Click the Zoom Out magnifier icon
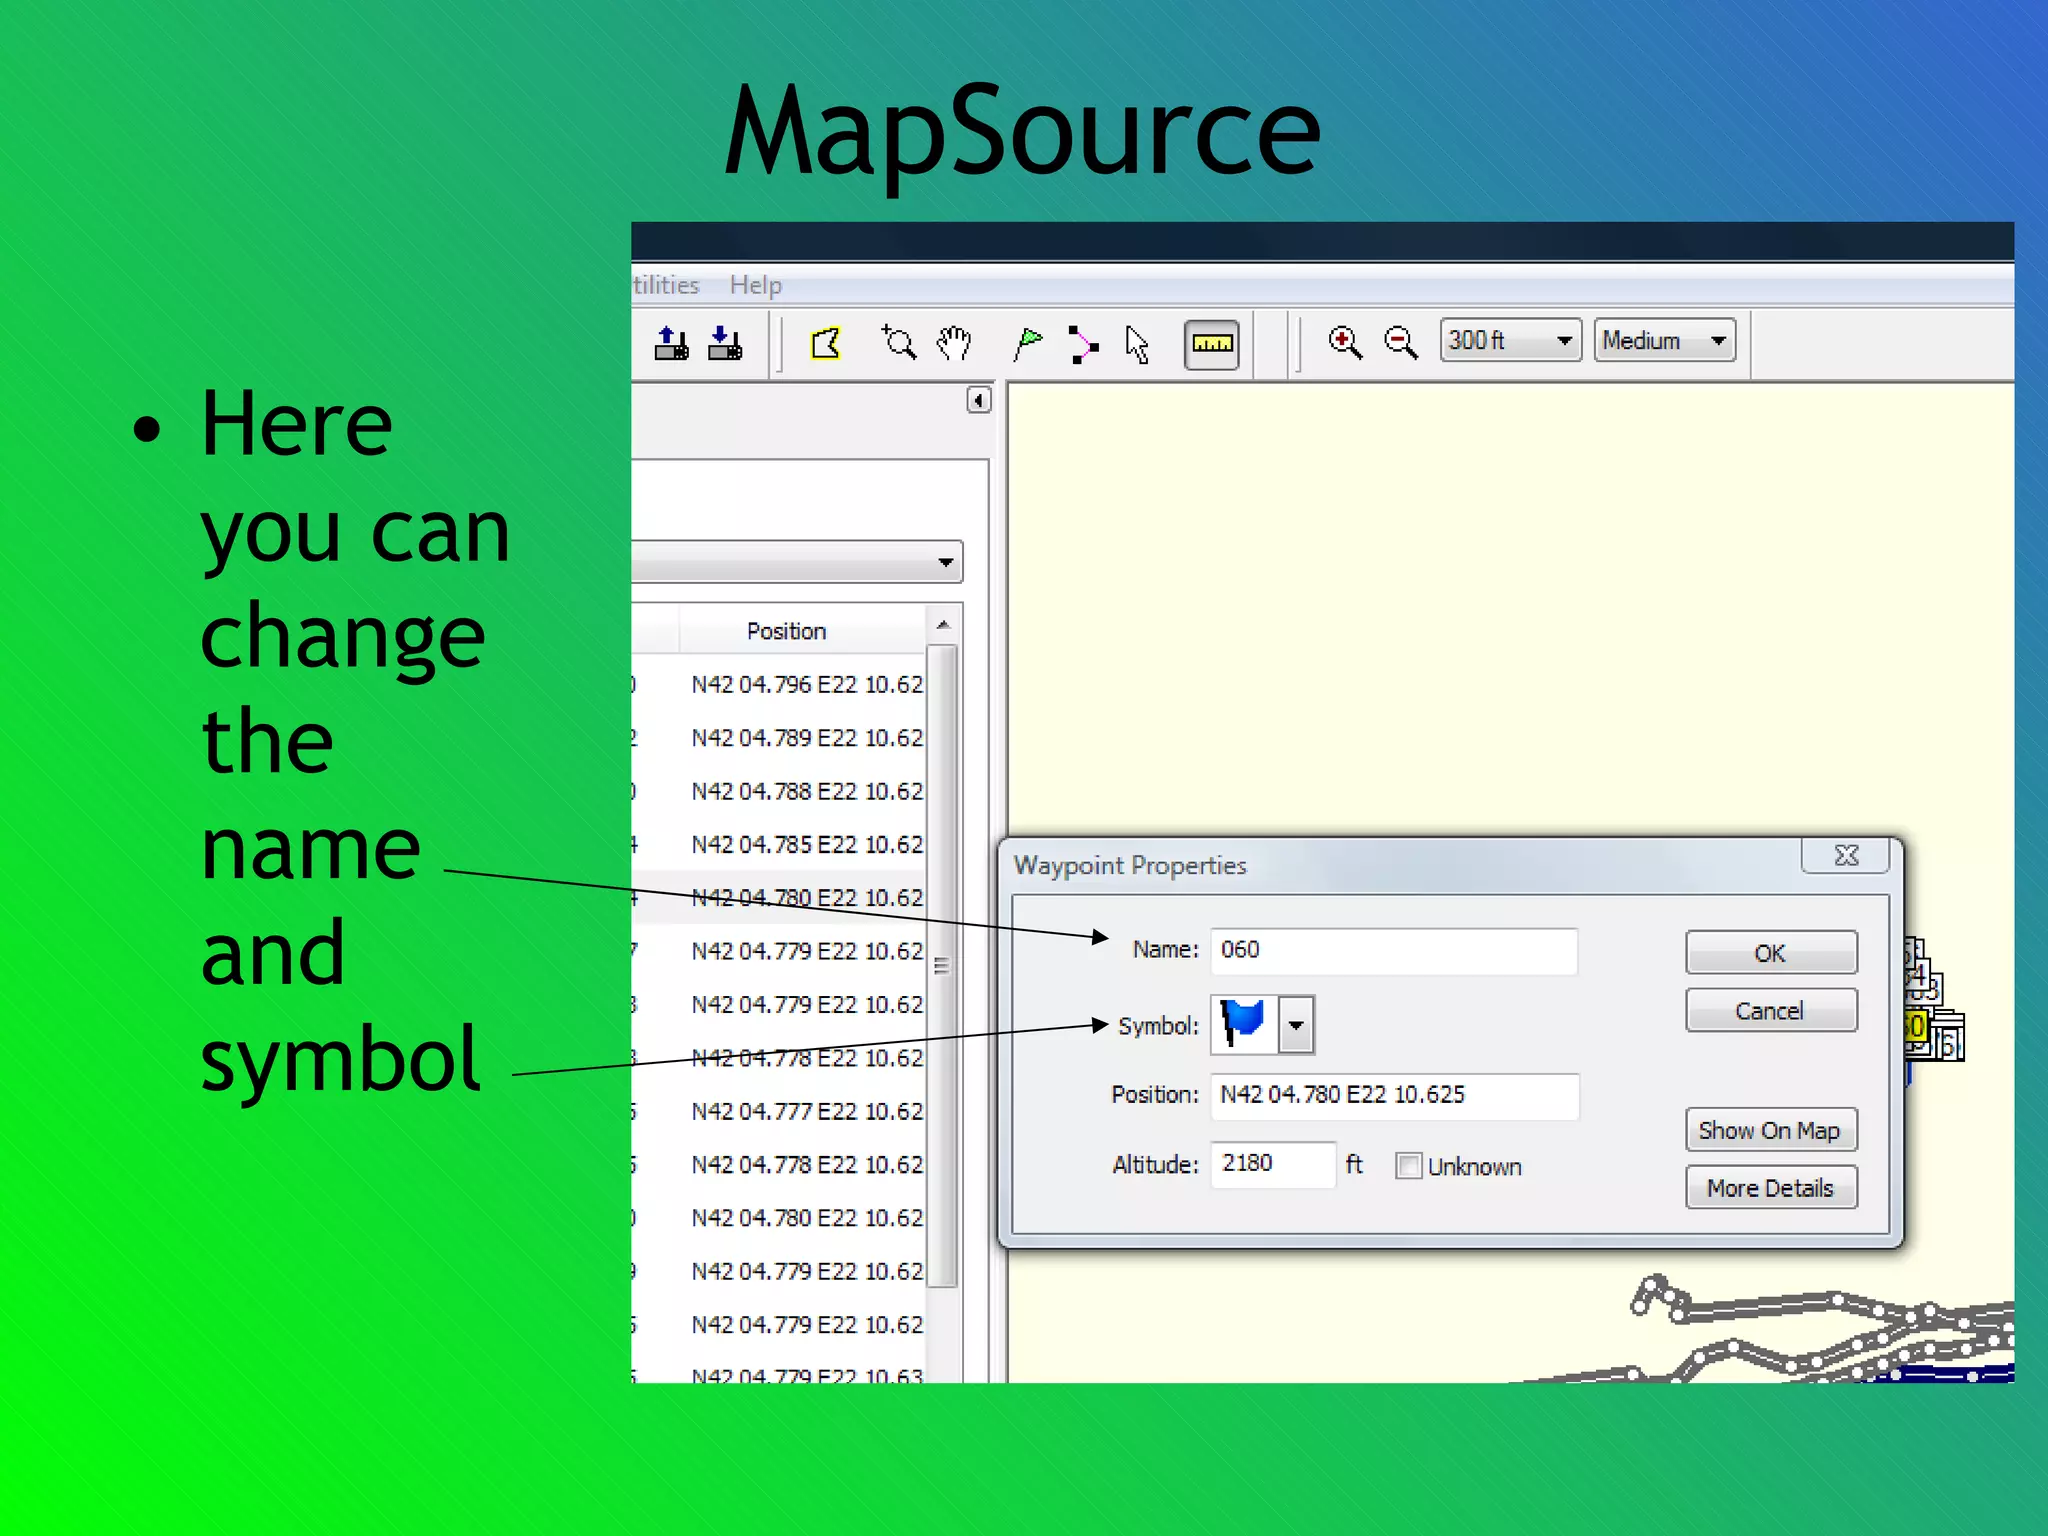2048x1536 pixels. tap(1400, 342)
